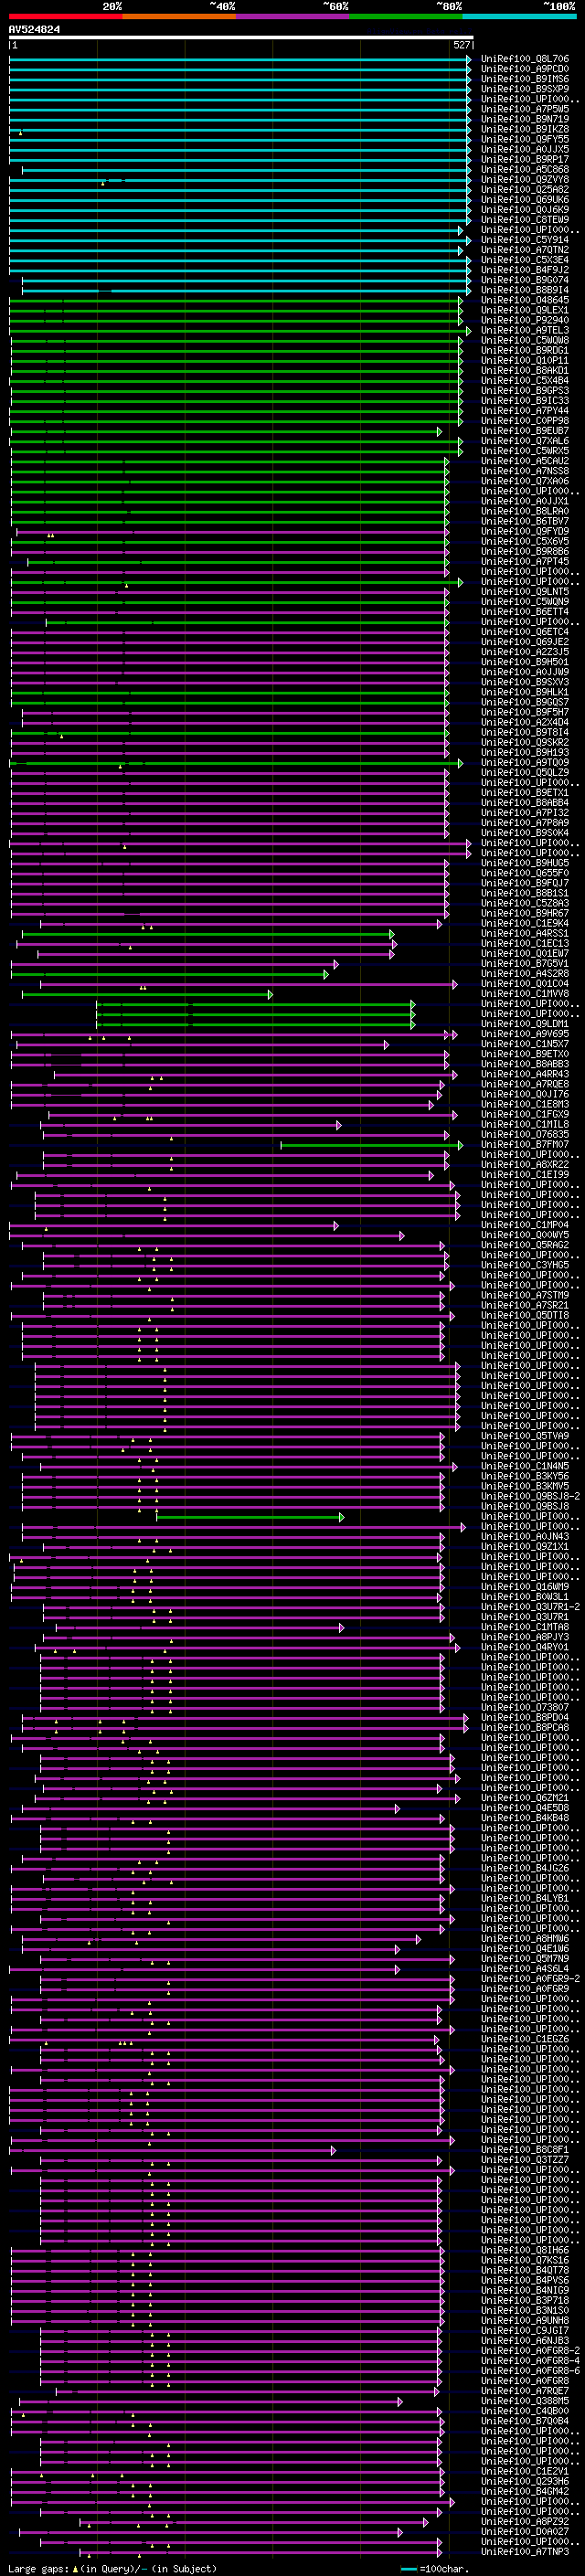Click the orange ~40% legend bar
This screenshot has height=2576, width=585.
[x=179, y=16]
